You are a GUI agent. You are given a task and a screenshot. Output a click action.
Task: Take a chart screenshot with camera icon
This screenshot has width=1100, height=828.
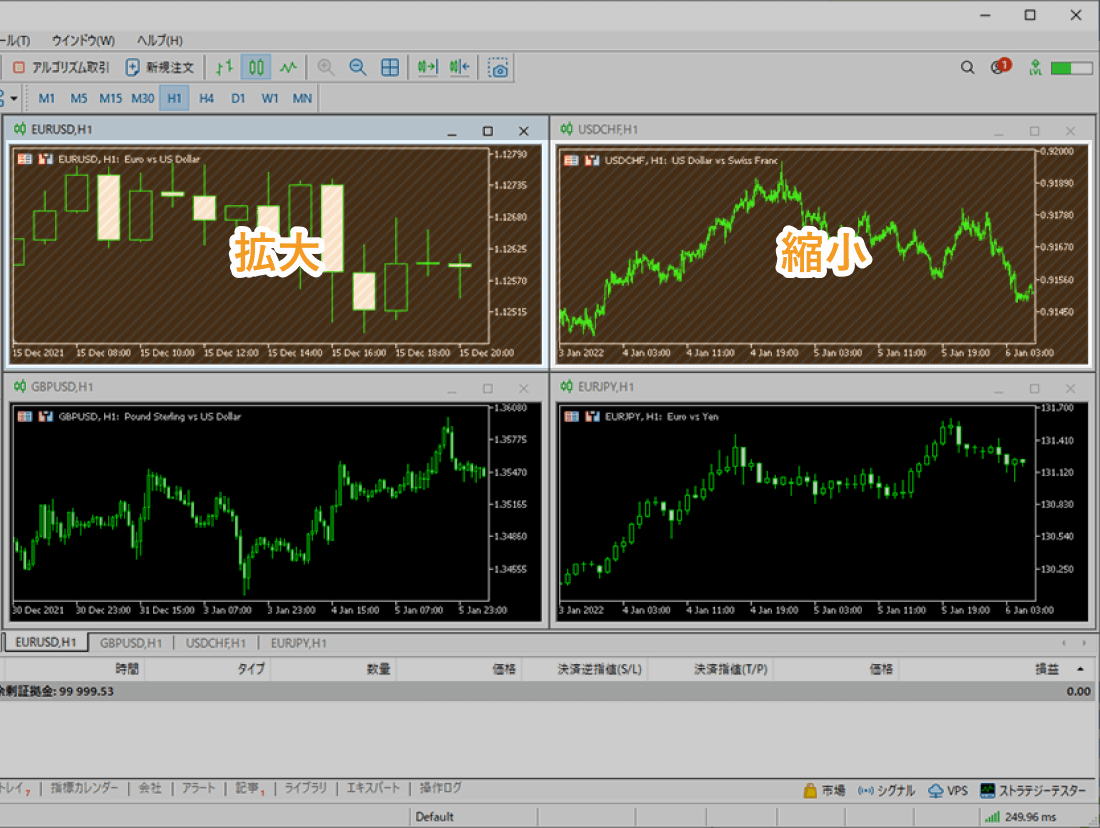pyautogui.click(x=498, y=68)
